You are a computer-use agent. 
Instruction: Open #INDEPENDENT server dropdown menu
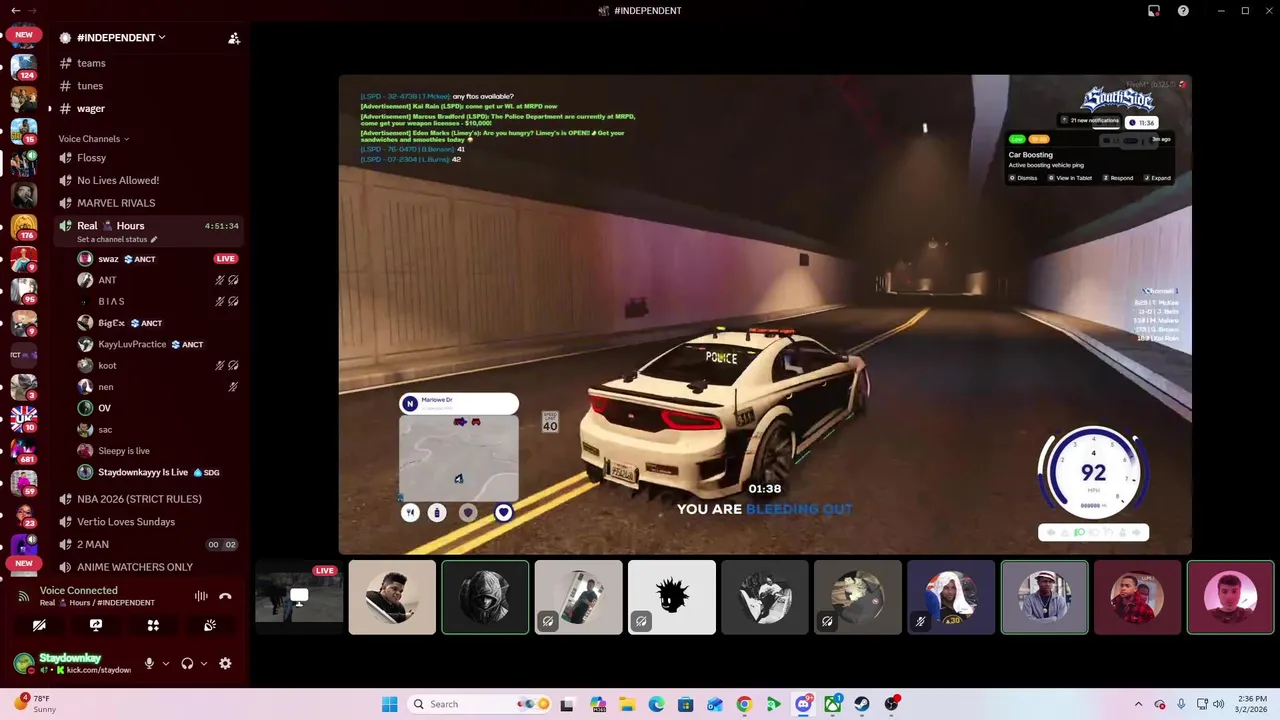pyautogui.click(x=120, y=38)
